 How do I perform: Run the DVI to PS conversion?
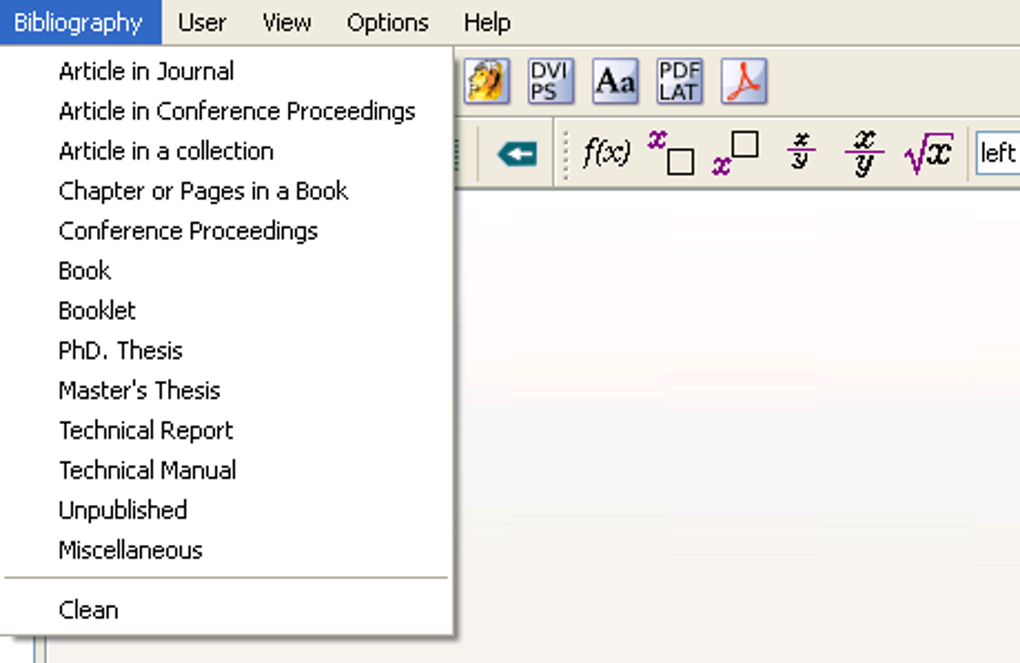coord(549,81)
